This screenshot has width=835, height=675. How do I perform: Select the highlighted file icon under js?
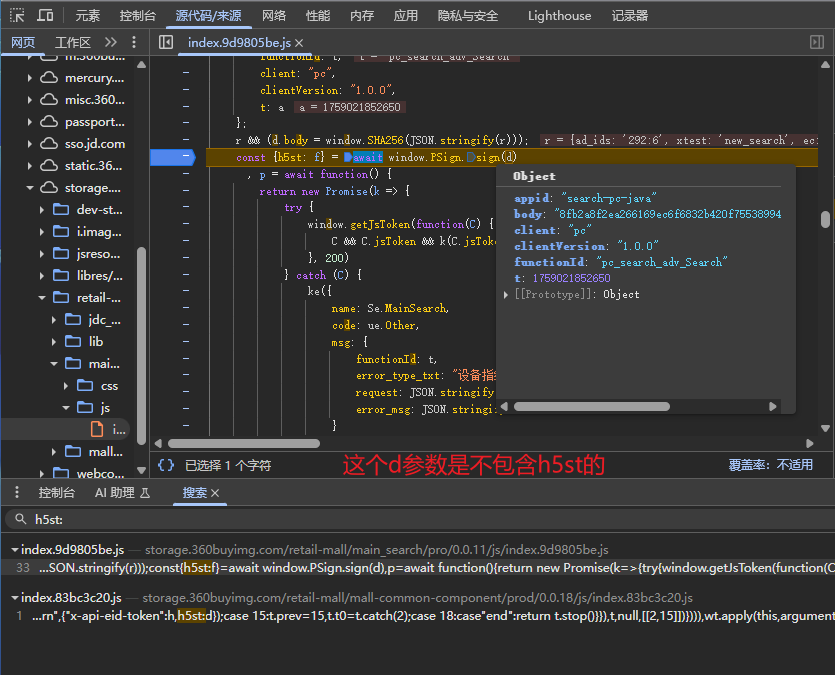pyautogui.click(x=97, y=429)
